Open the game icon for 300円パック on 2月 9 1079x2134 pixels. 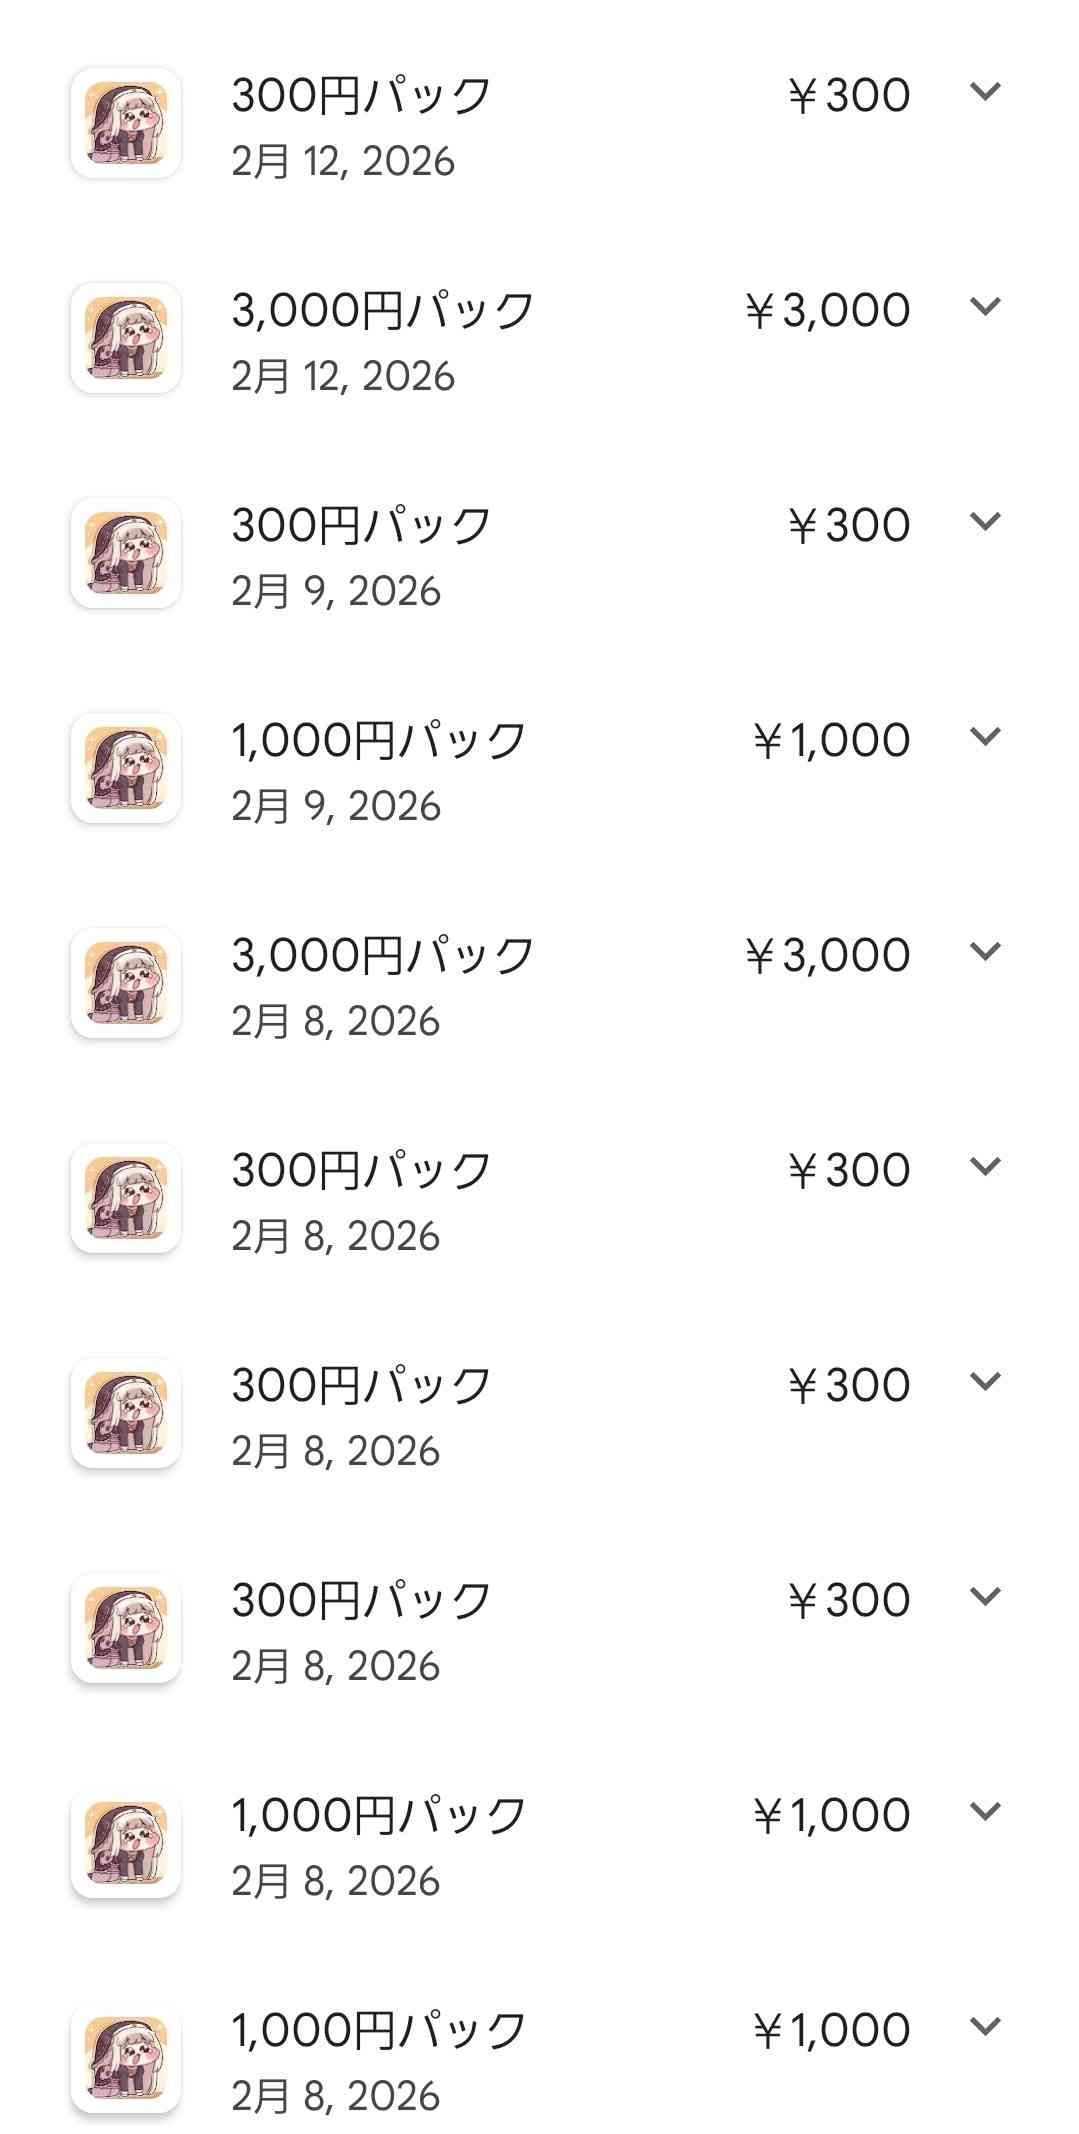(x=126, y=553)
